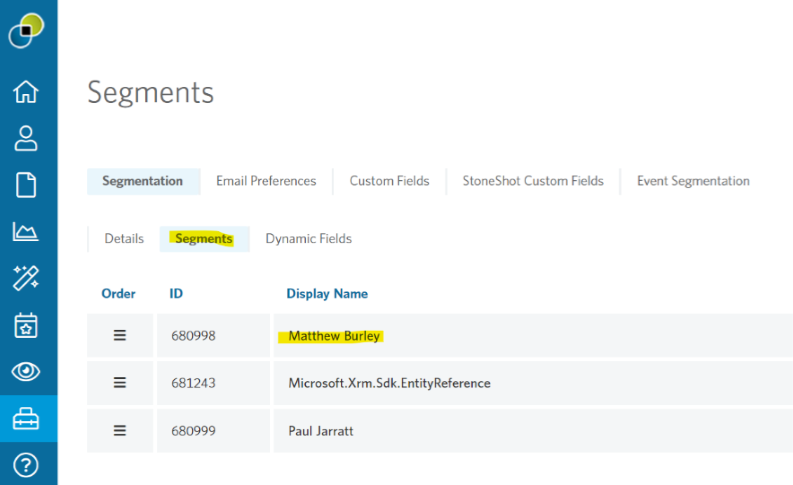The image size is (793, 485).
Task: Open the Home icon in sidebar
Action: (26, 92)
